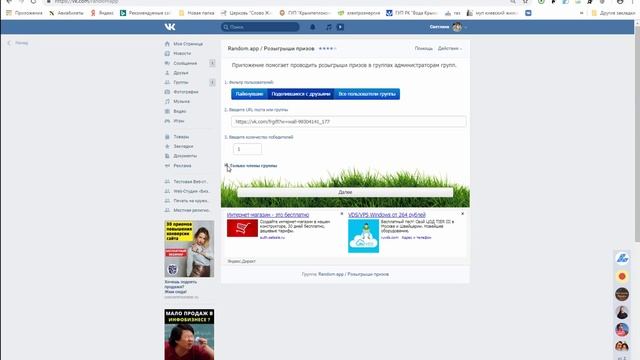Click the sidebar ad with woman photo

click(x=189, y=249)
